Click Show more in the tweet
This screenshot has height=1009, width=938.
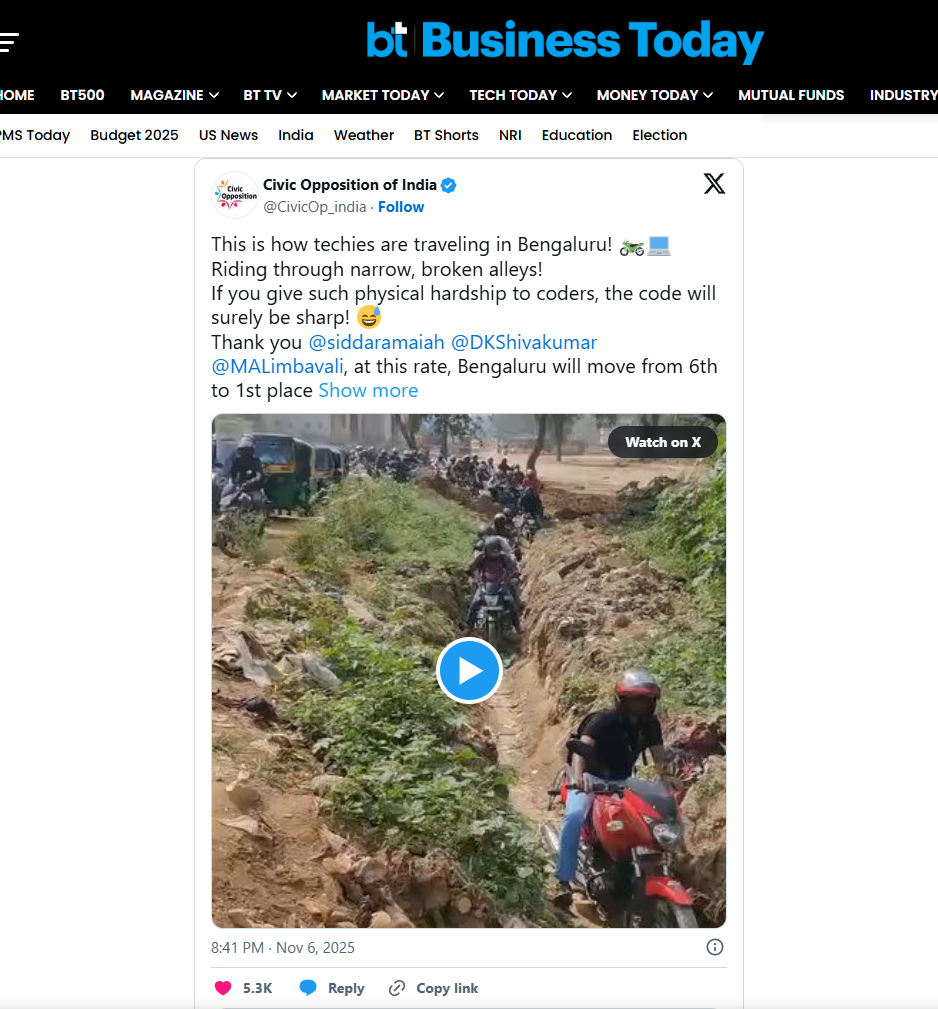pyautogui.click(x=368, y=390)
